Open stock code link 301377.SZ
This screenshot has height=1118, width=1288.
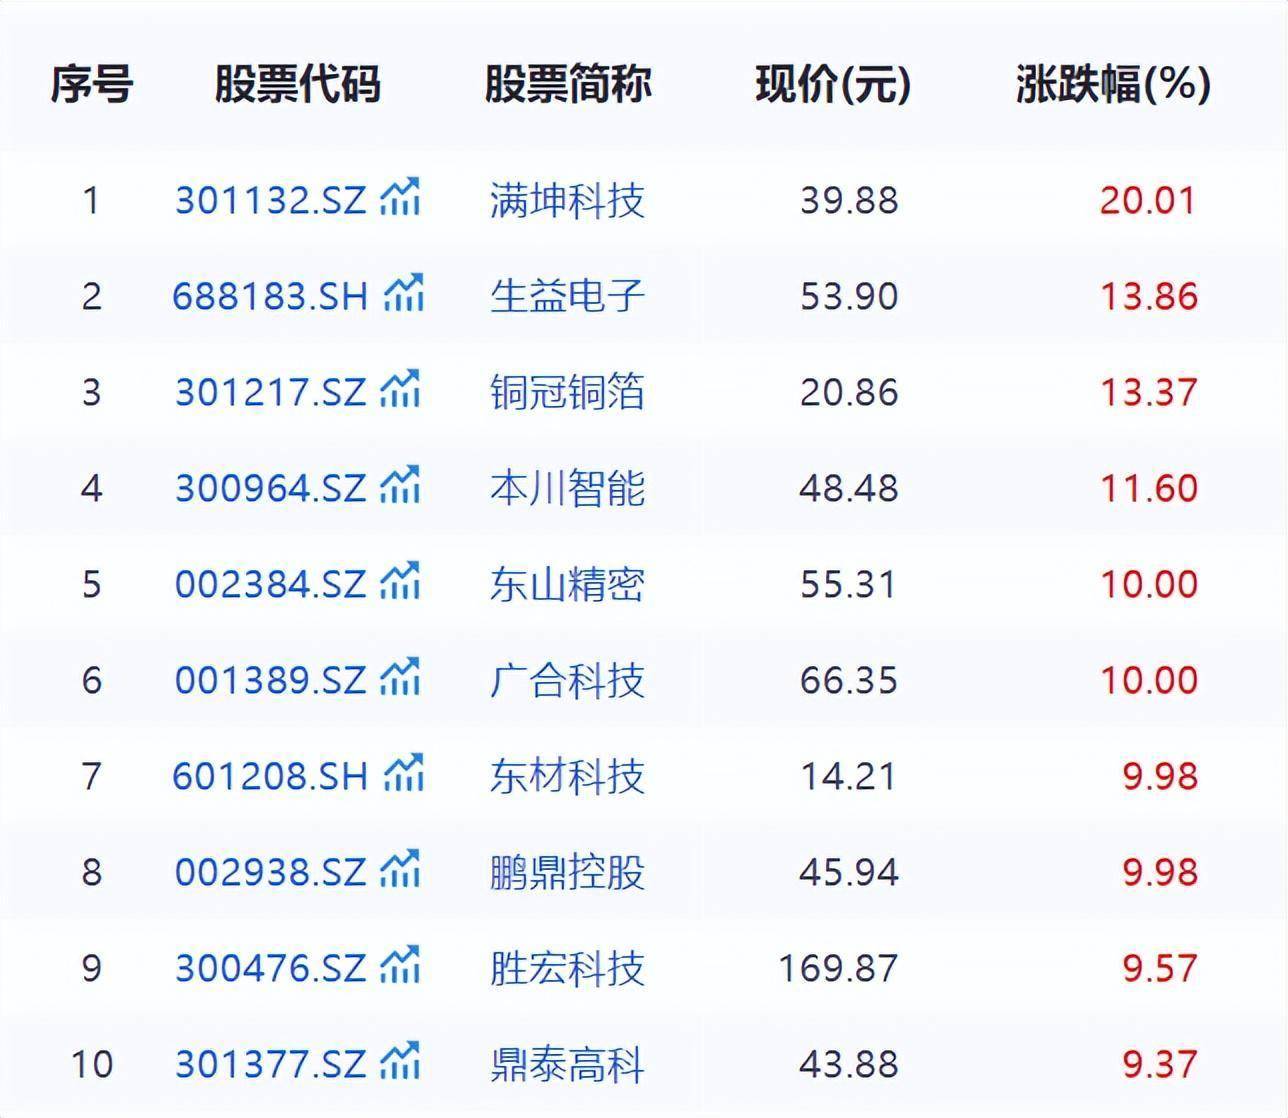271,1065
